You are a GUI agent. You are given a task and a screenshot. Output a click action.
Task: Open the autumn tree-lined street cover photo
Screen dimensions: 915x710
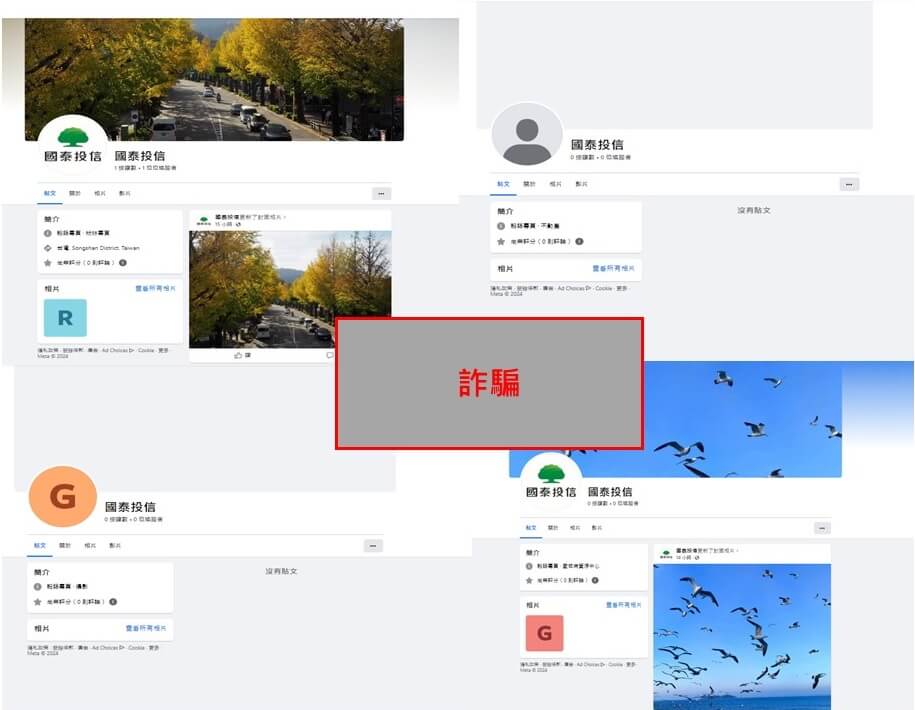click(x=214, y=79)
